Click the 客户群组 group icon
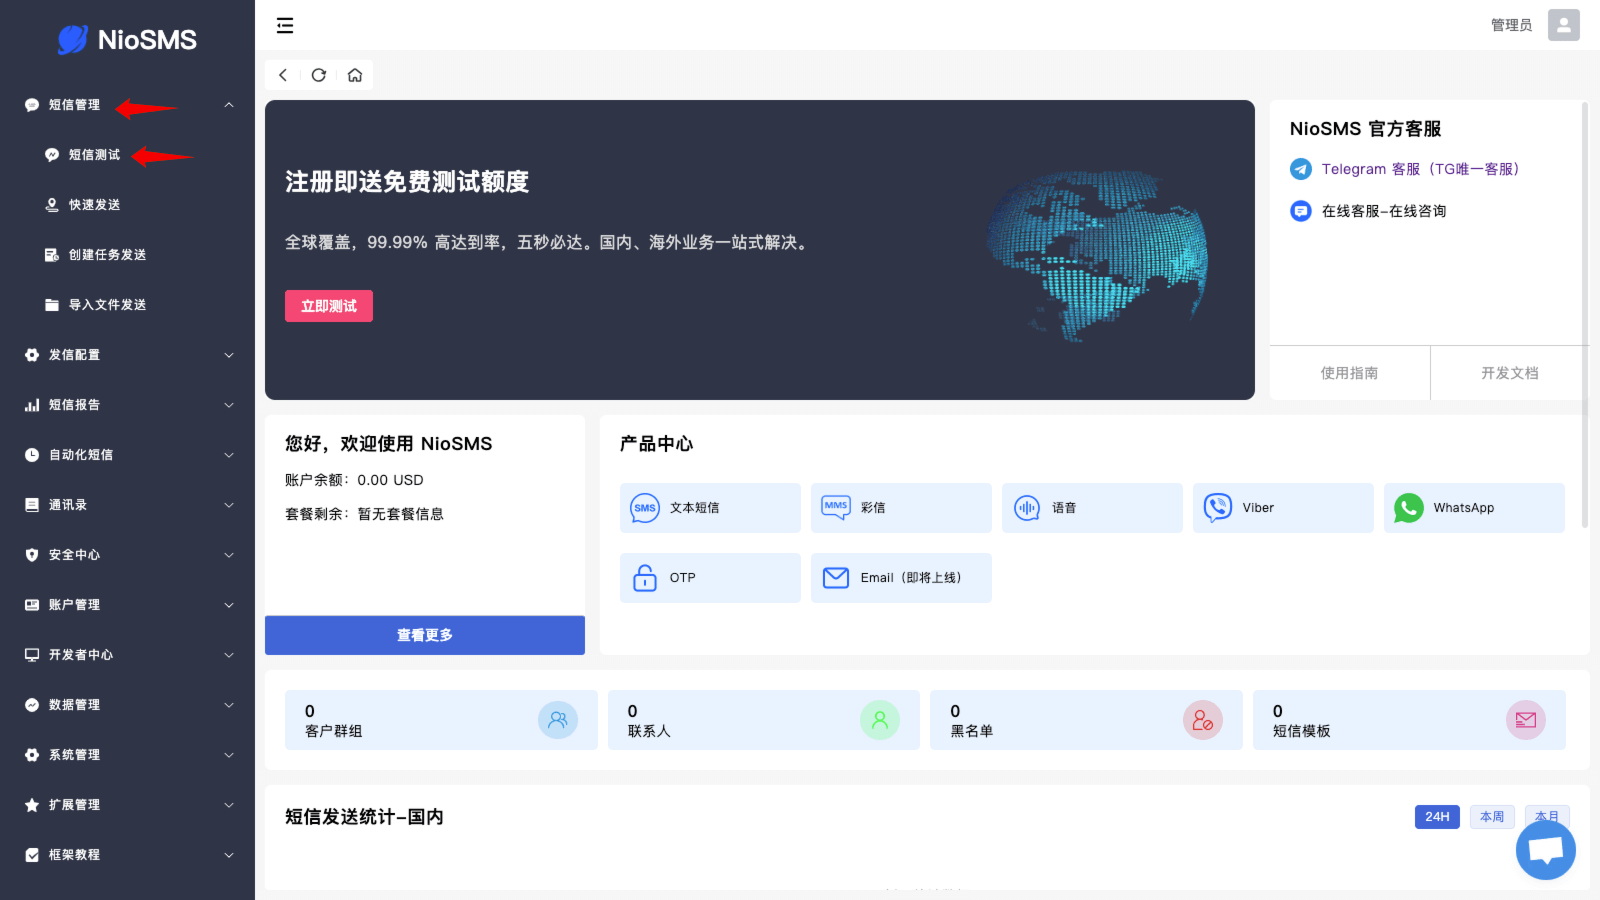 coord(558,720)
